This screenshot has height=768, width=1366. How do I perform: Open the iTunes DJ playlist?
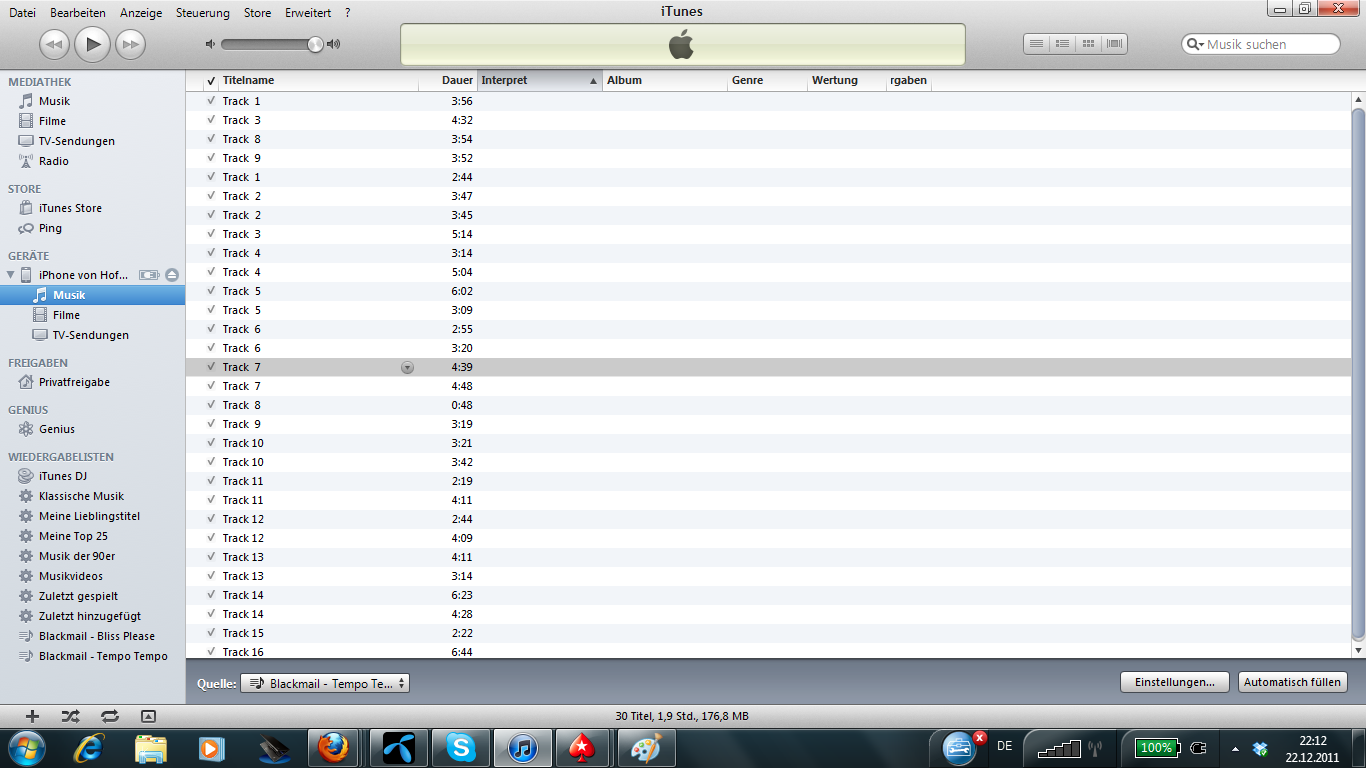(x=63, y=476)
